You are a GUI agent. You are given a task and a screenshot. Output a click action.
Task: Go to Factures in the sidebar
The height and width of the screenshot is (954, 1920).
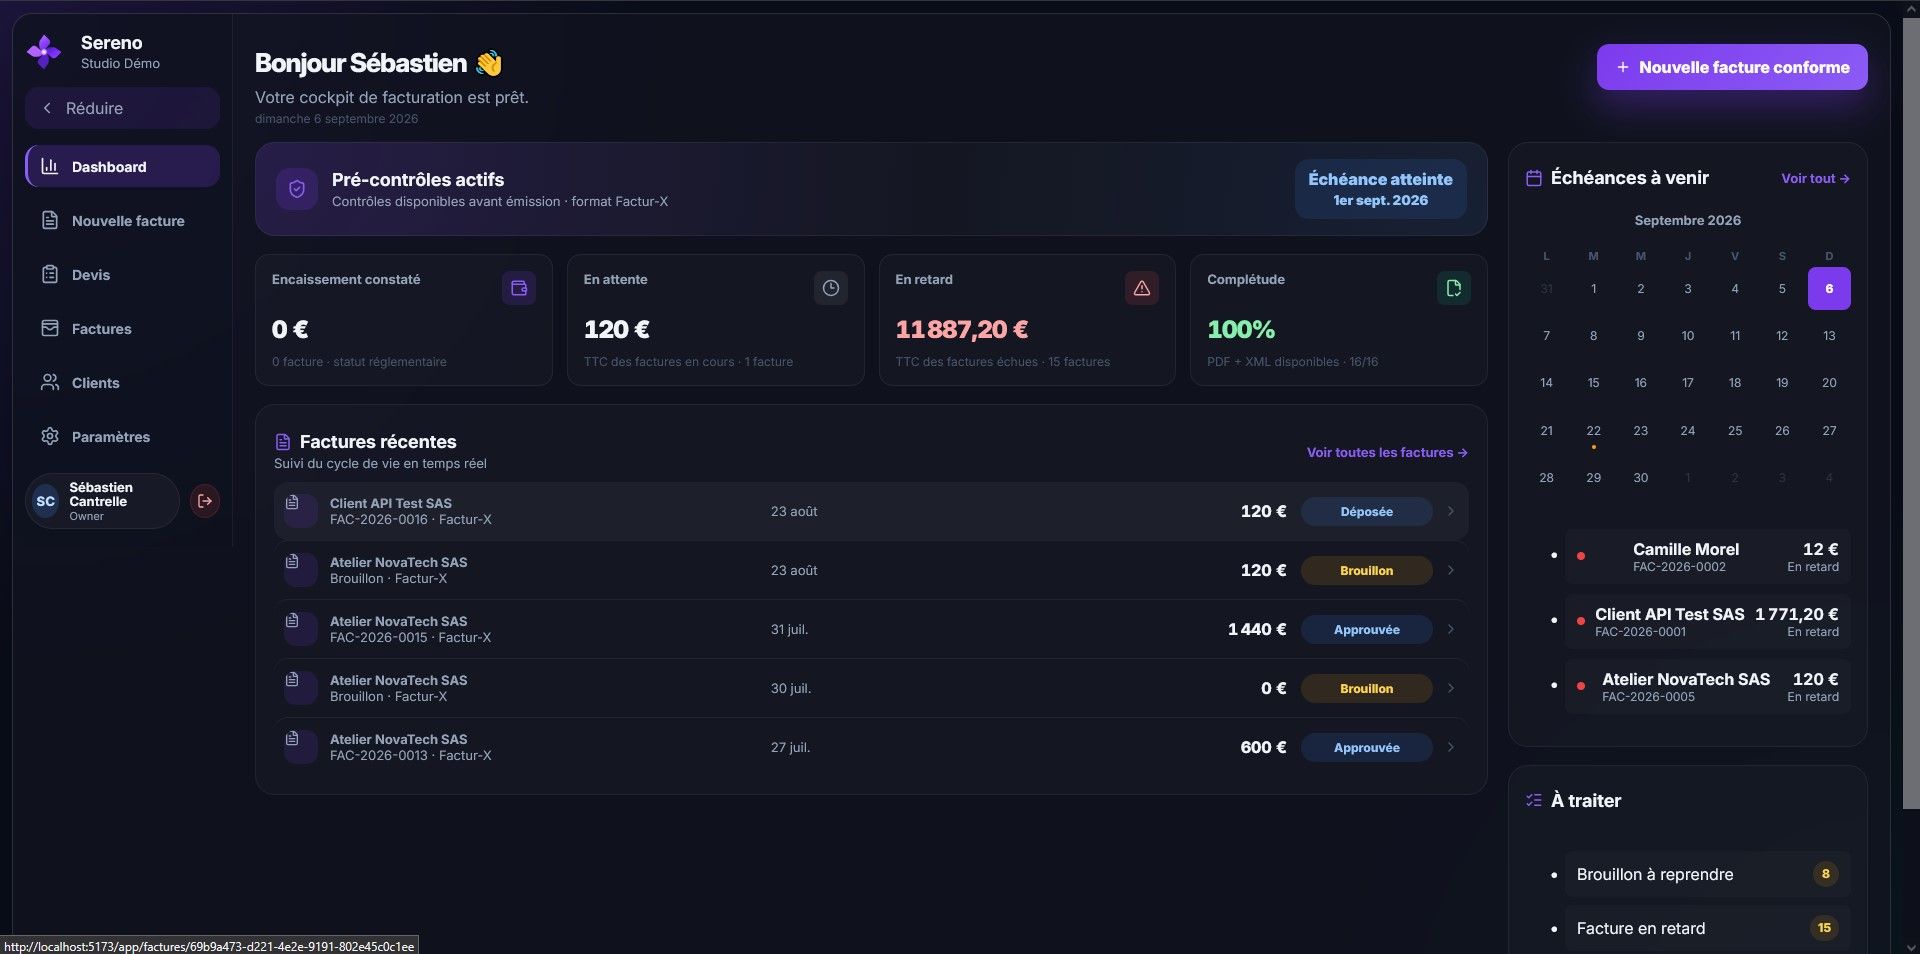[x=122, y=329]
